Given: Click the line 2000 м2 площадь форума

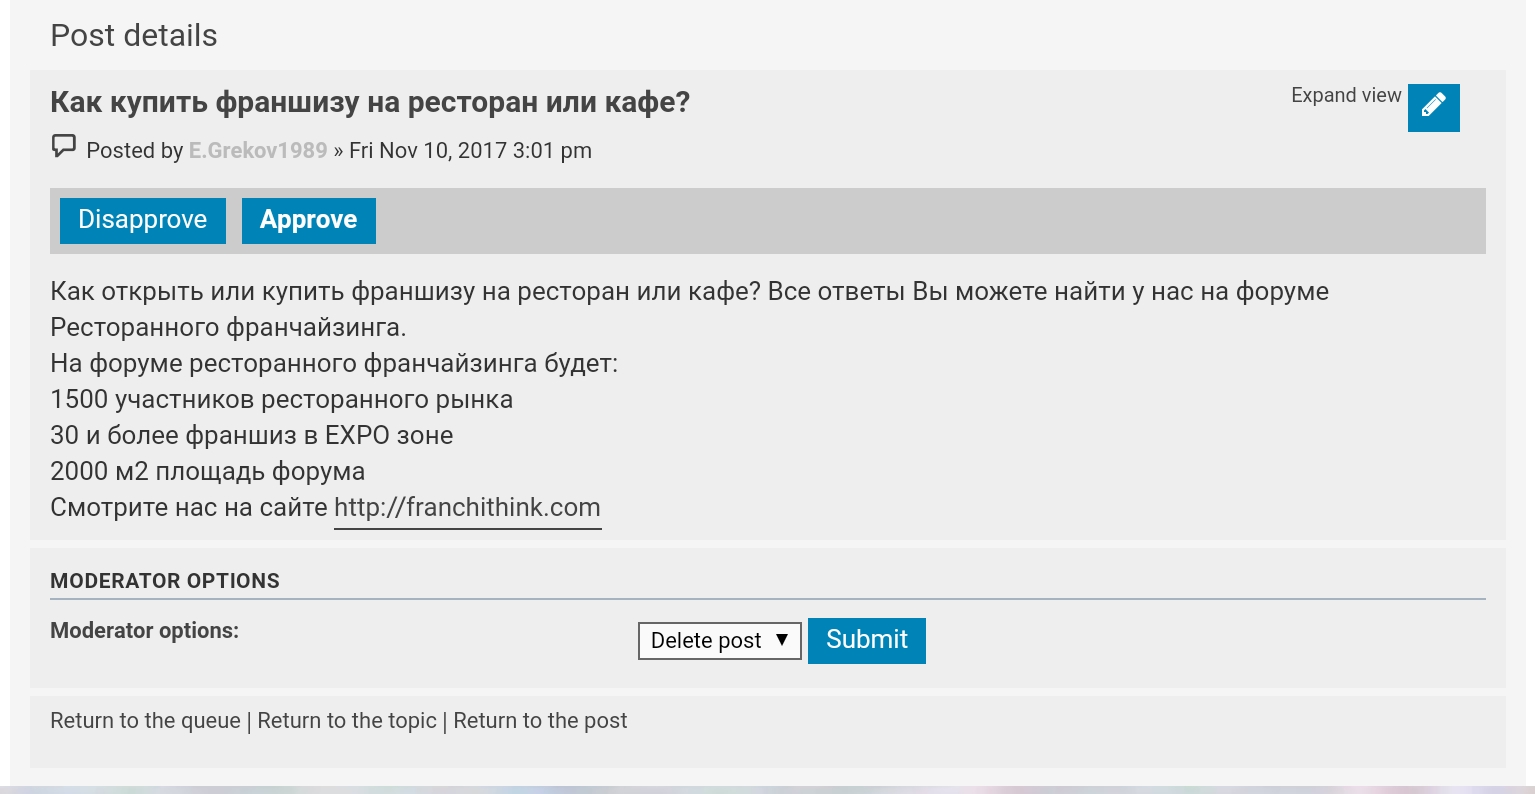Looking at the screenshot, I should click(208, 472).
